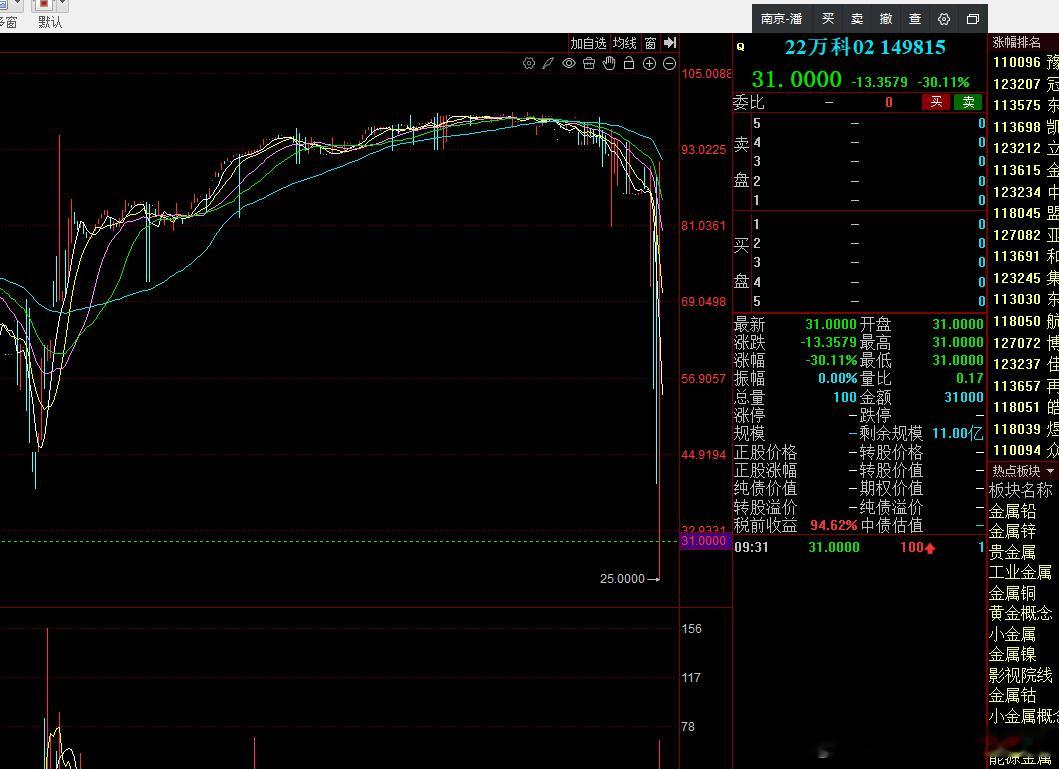Viewport: 1059px width, 769px height.
Task: Open the 涨幅排名 ranking tab
Action: tap(1016, 43)
